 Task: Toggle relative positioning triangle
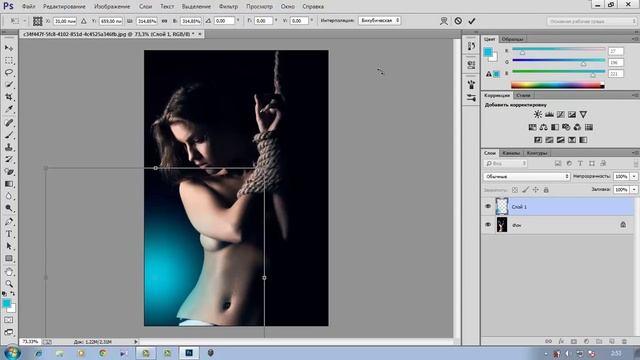tap(84, 21)
